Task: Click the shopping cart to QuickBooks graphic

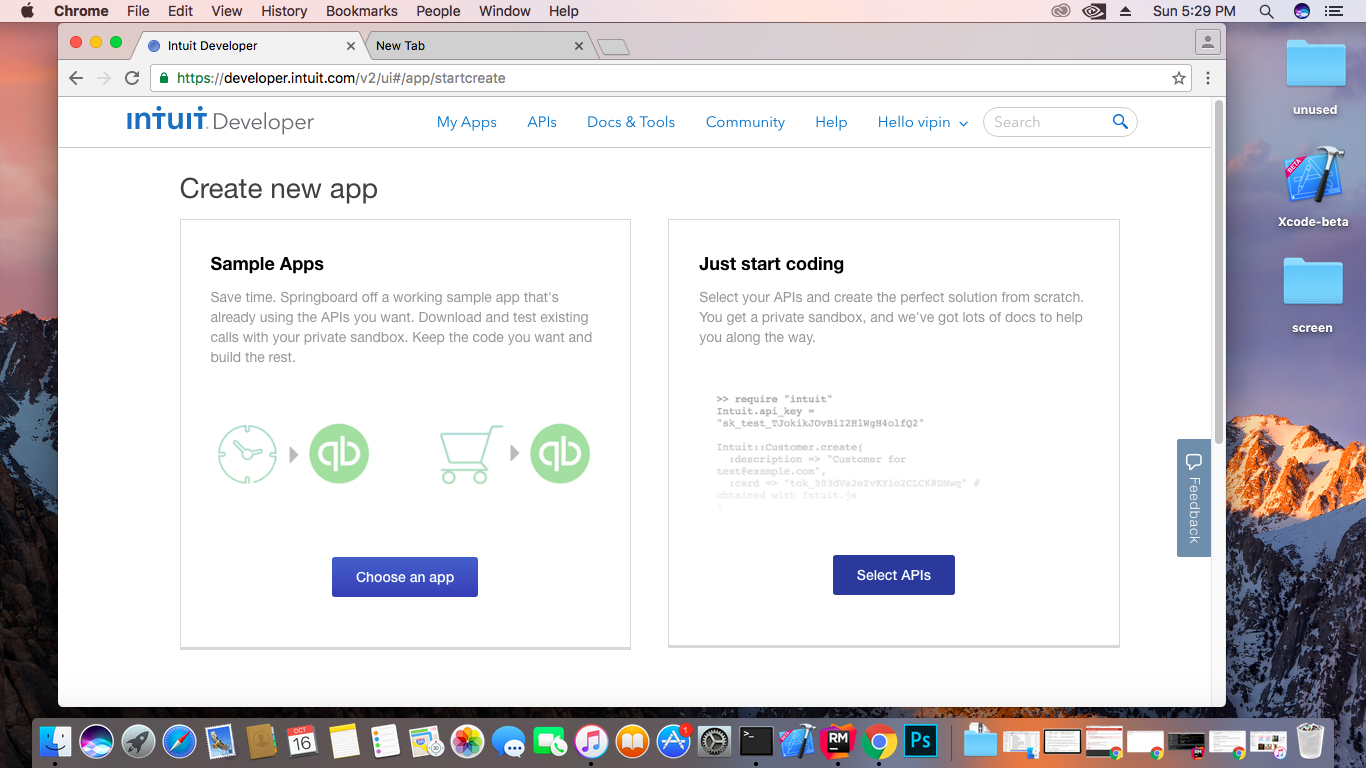Action: coord(514,454)
